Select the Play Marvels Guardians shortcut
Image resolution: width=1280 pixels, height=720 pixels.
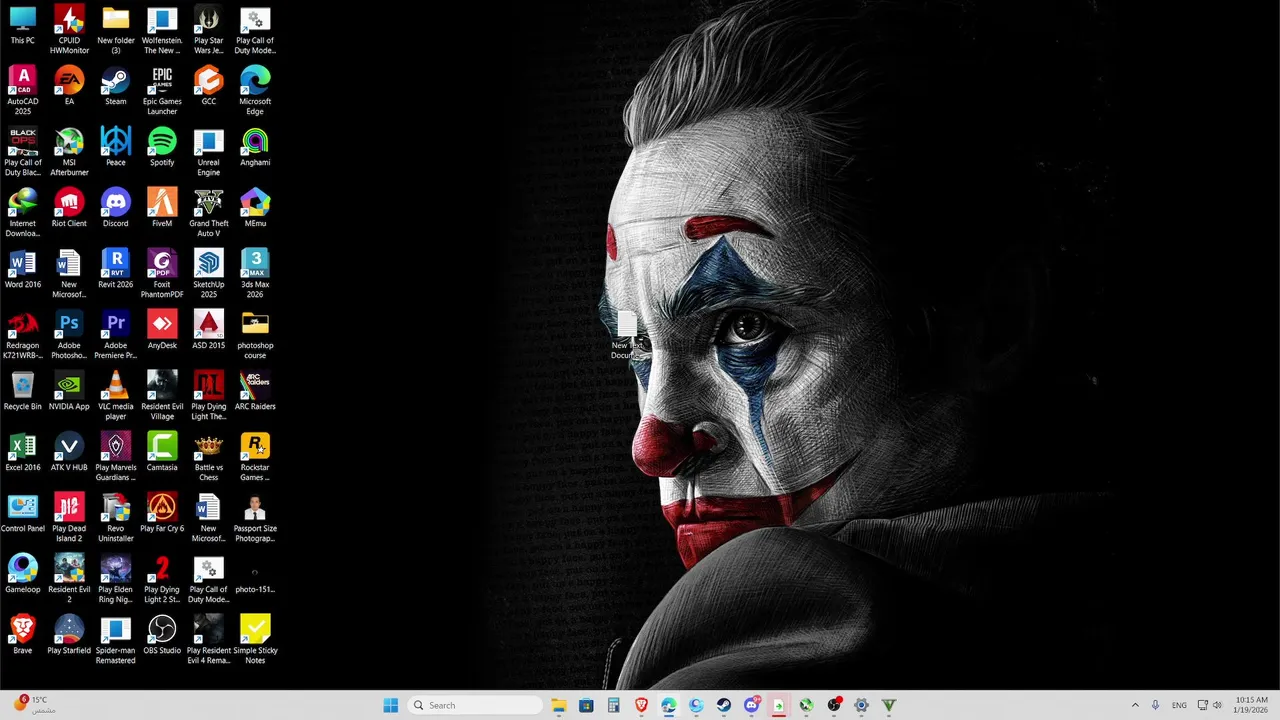click(x=116, y=457)
